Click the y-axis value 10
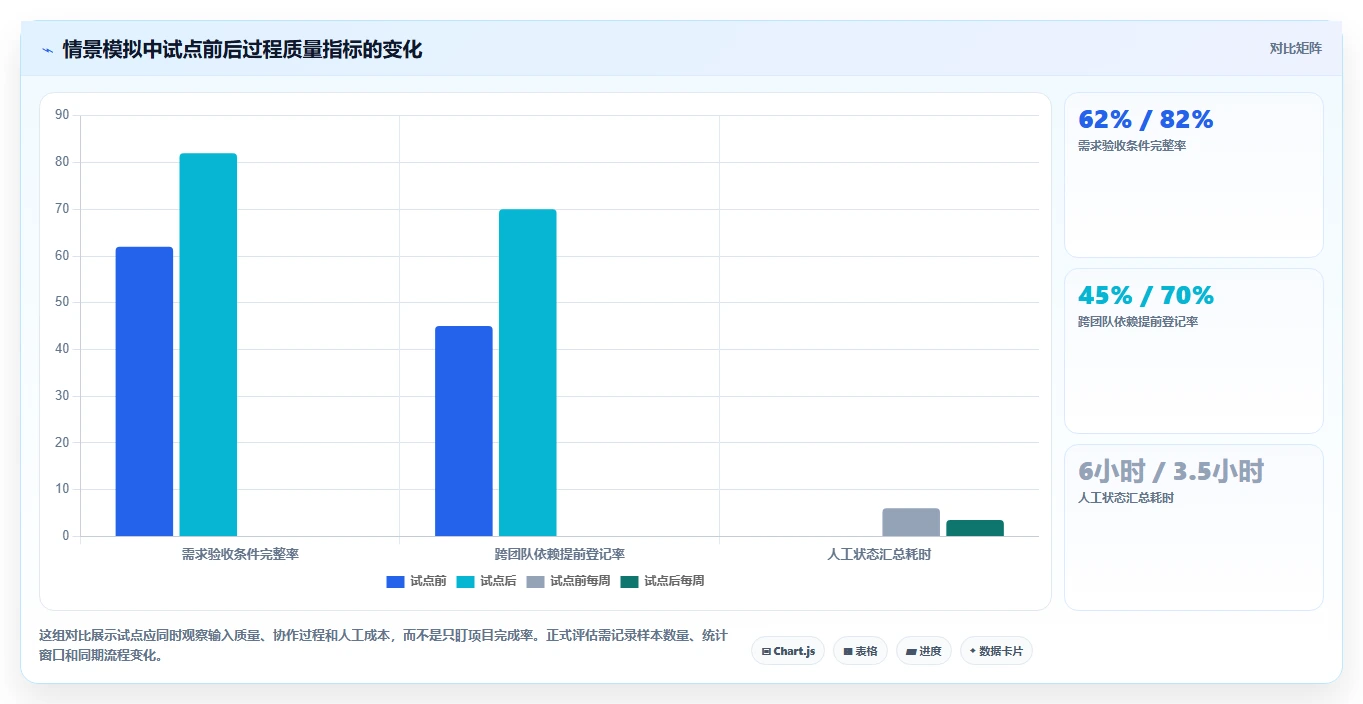1363x704 pixels. click(62, 489)
